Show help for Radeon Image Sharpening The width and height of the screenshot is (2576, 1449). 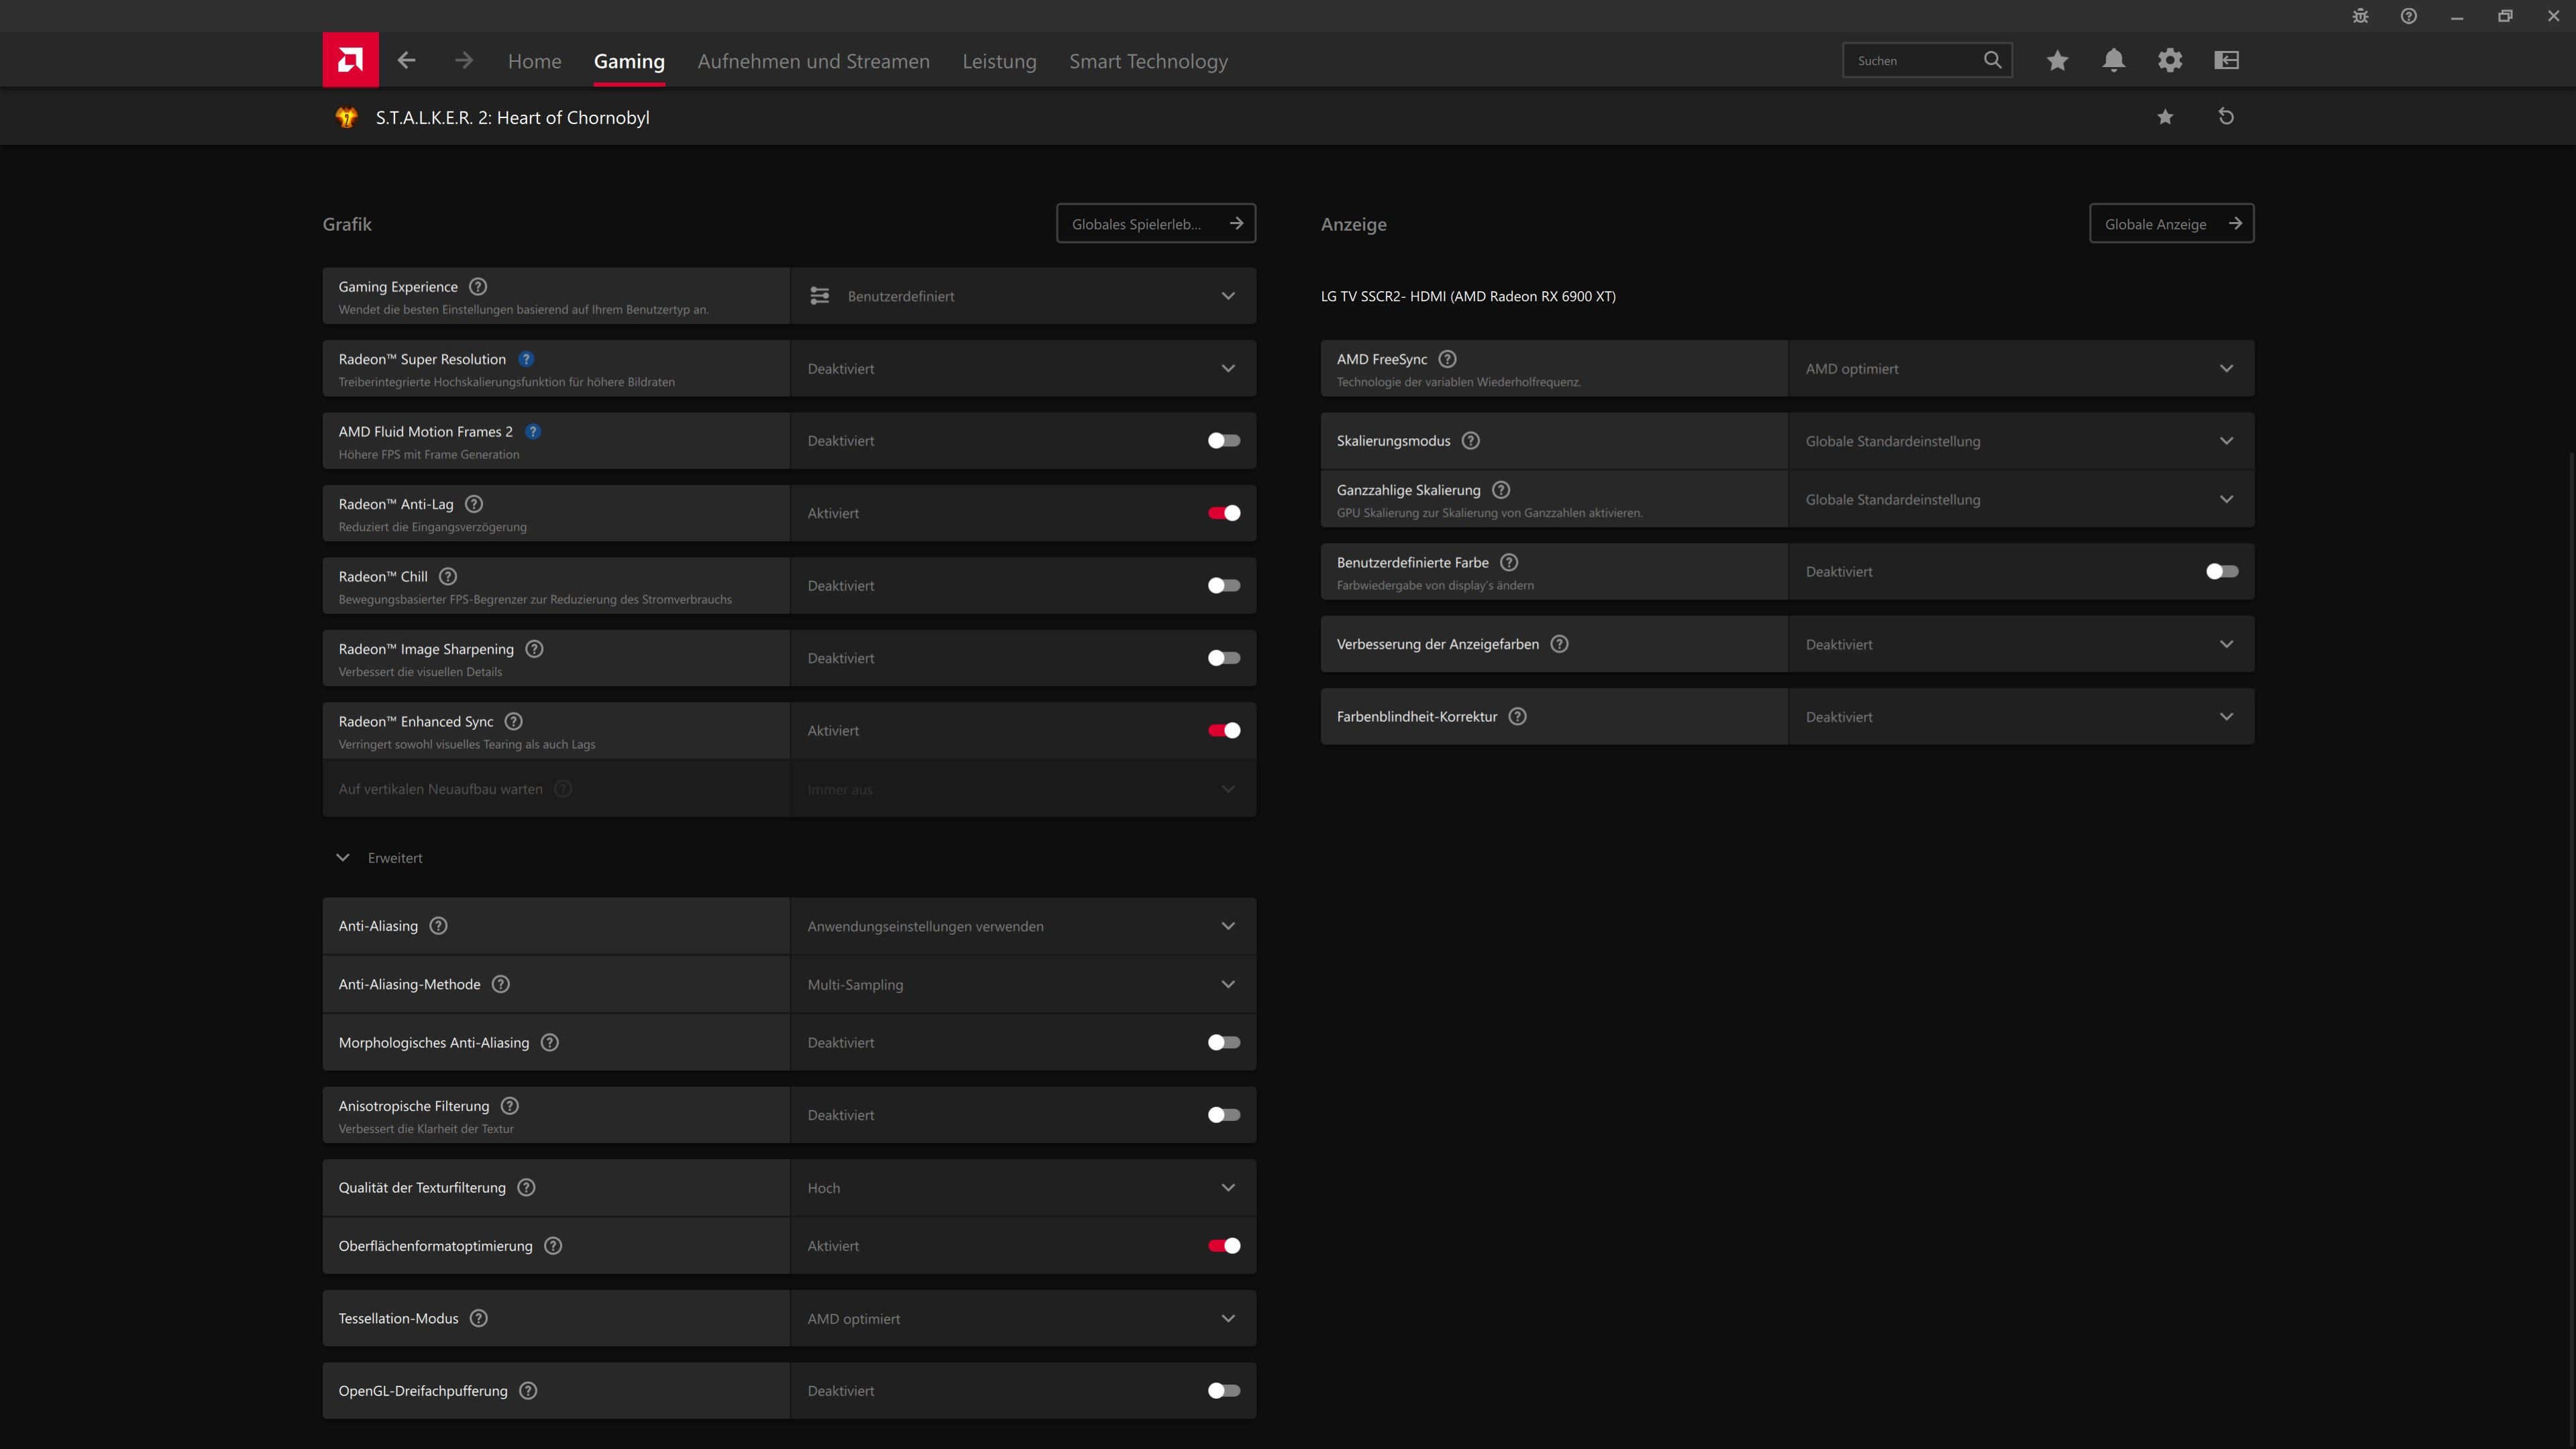534,649
